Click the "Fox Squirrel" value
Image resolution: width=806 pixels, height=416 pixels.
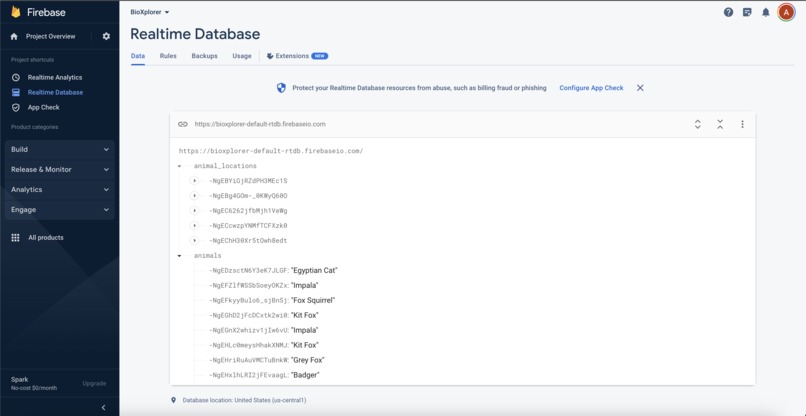tap(313, 300)
